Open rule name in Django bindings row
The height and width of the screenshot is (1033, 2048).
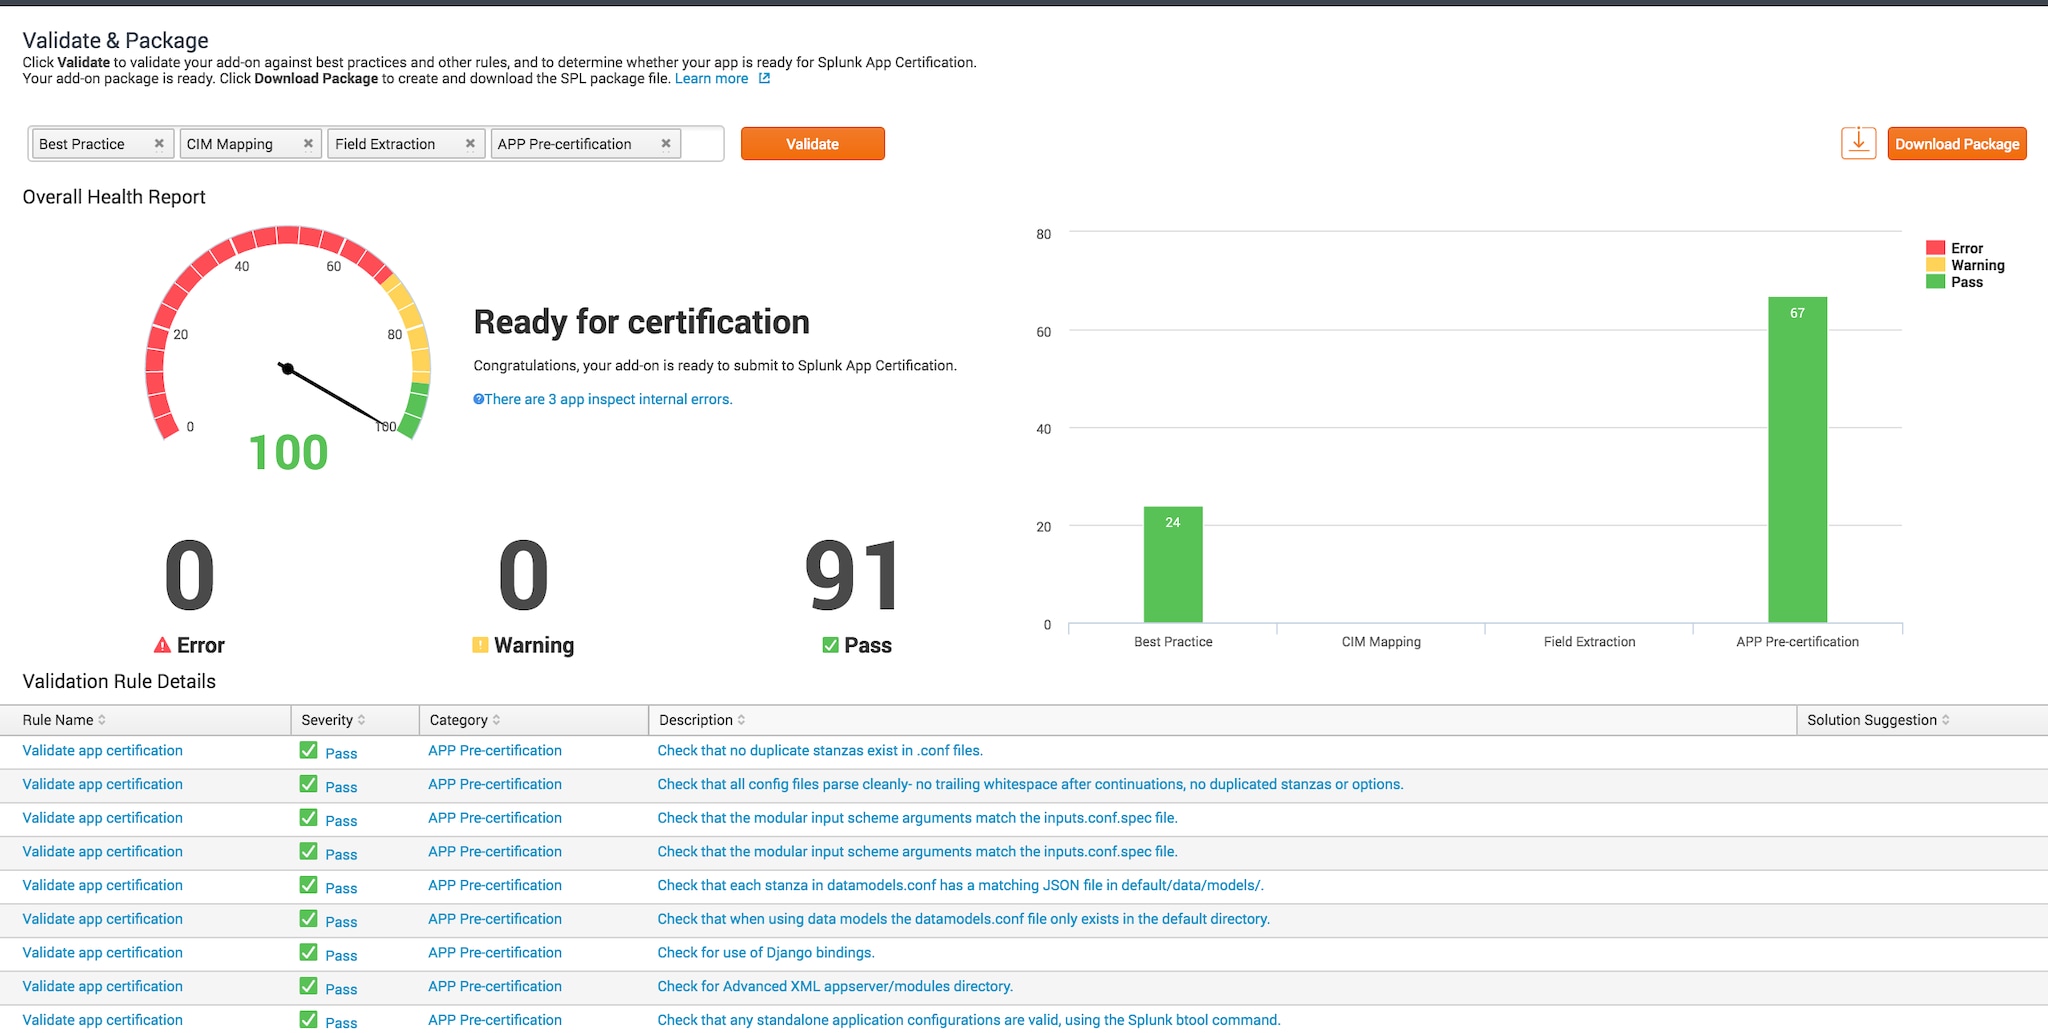pyautogui.click(x=102, y=952)
